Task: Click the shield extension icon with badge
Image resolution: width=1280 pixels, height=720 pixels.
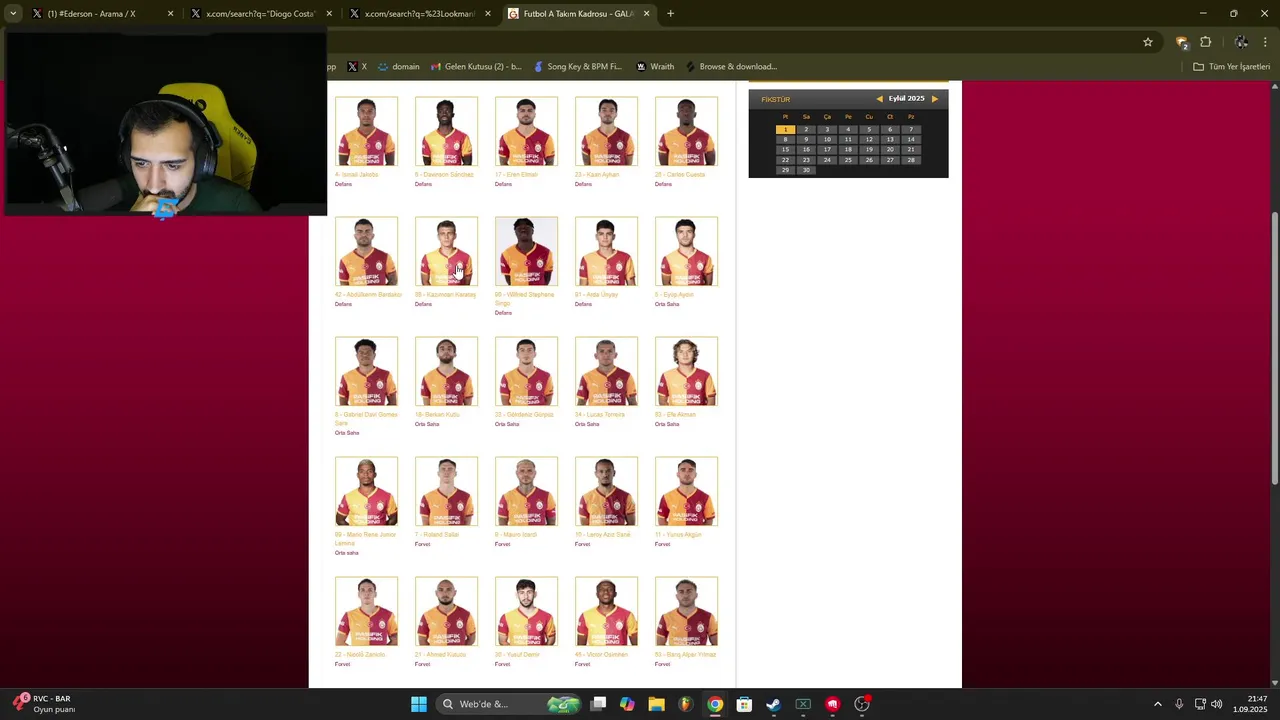Action: tap(1182, 42)
